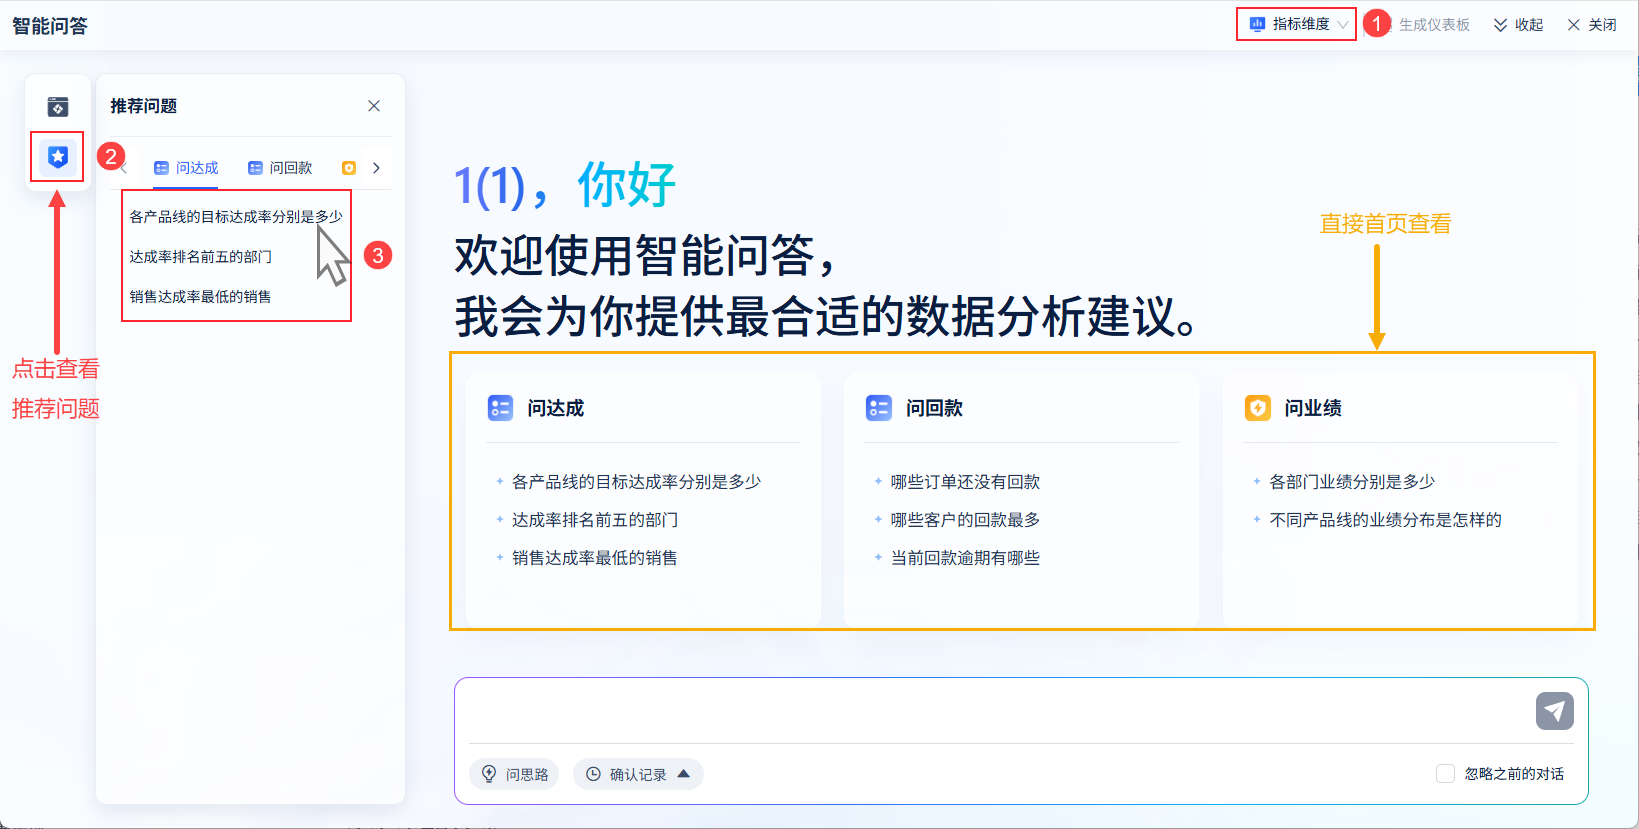Click the 问业绩 card icon
This screenshot has width=1639, height=829.
1257,408
